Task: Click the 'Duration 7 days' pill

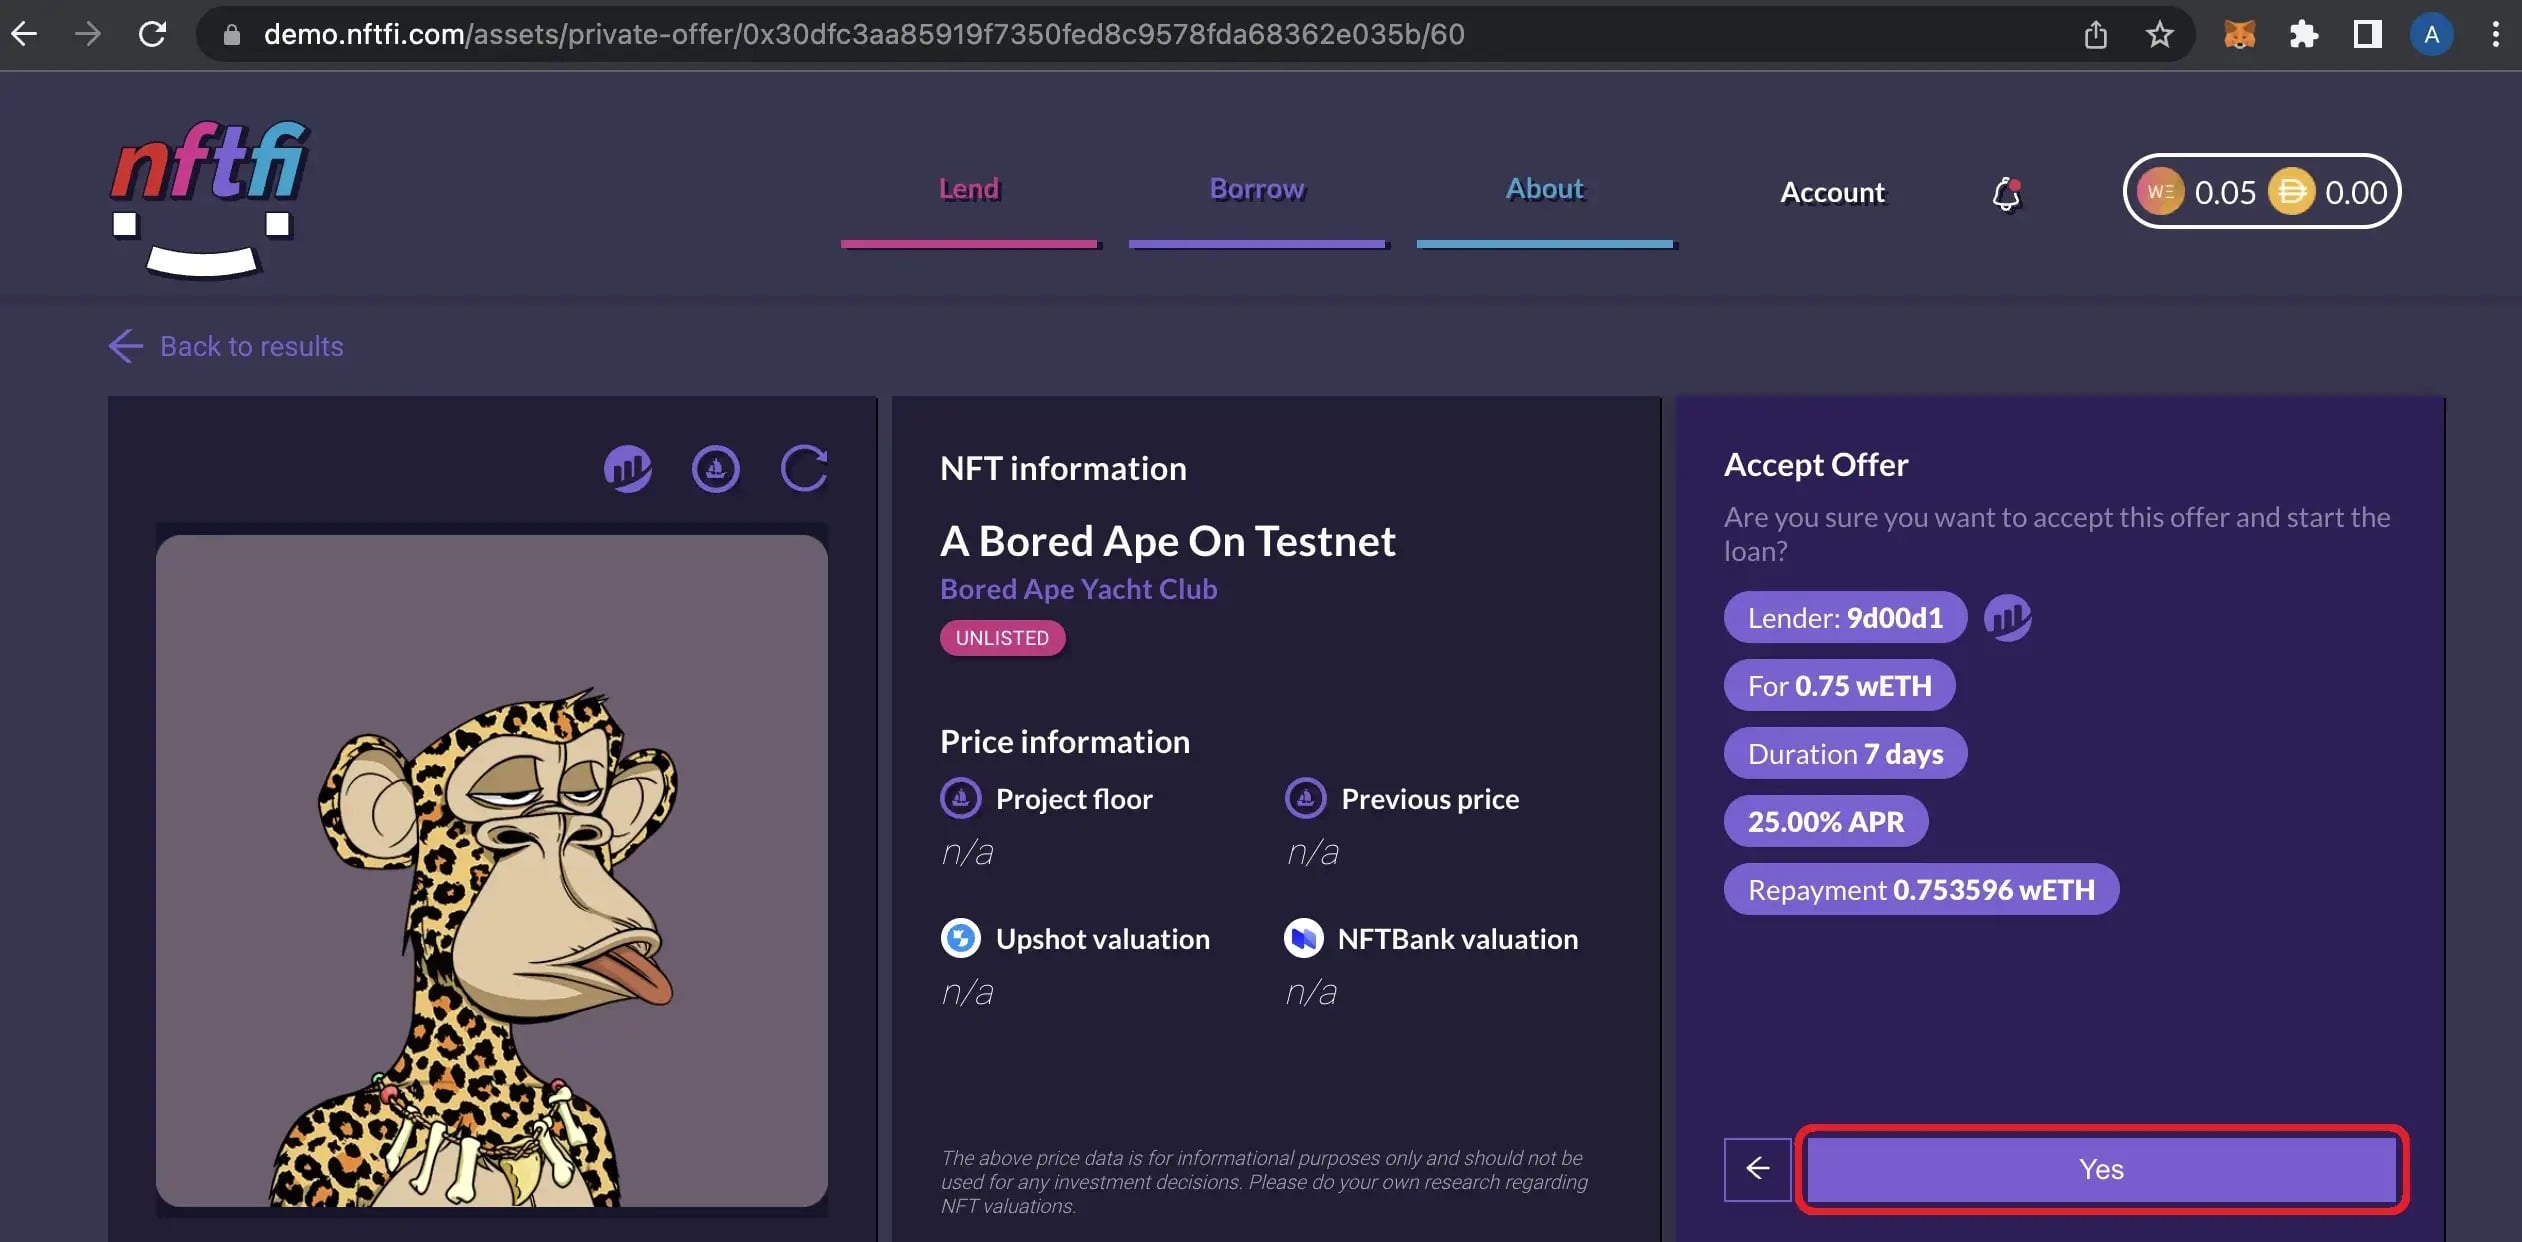Action: point(1845,754)
